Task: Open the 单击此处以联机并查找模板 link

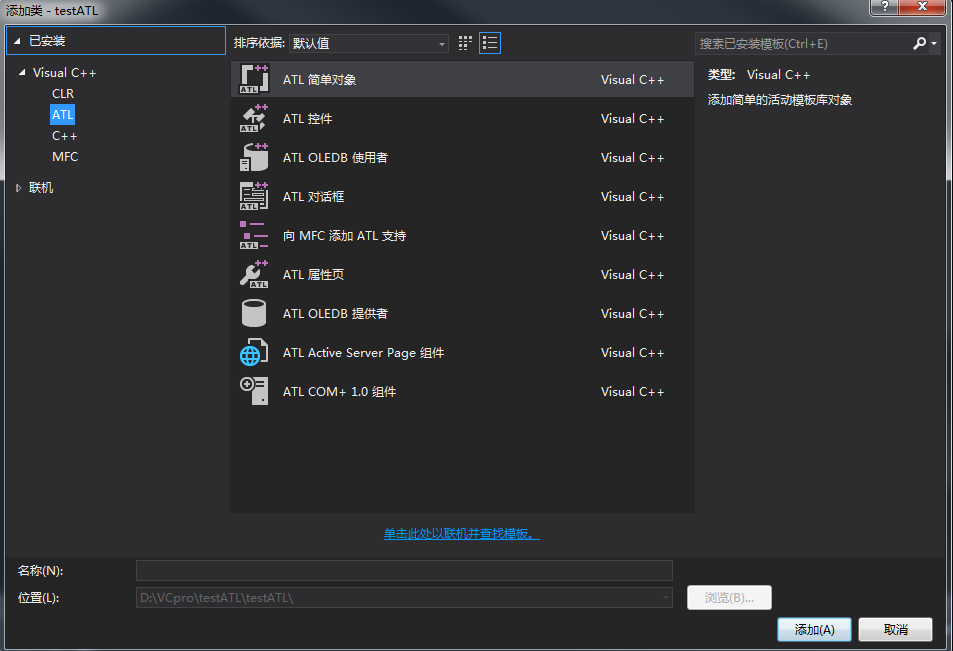Action: click(x=461, y=534)
